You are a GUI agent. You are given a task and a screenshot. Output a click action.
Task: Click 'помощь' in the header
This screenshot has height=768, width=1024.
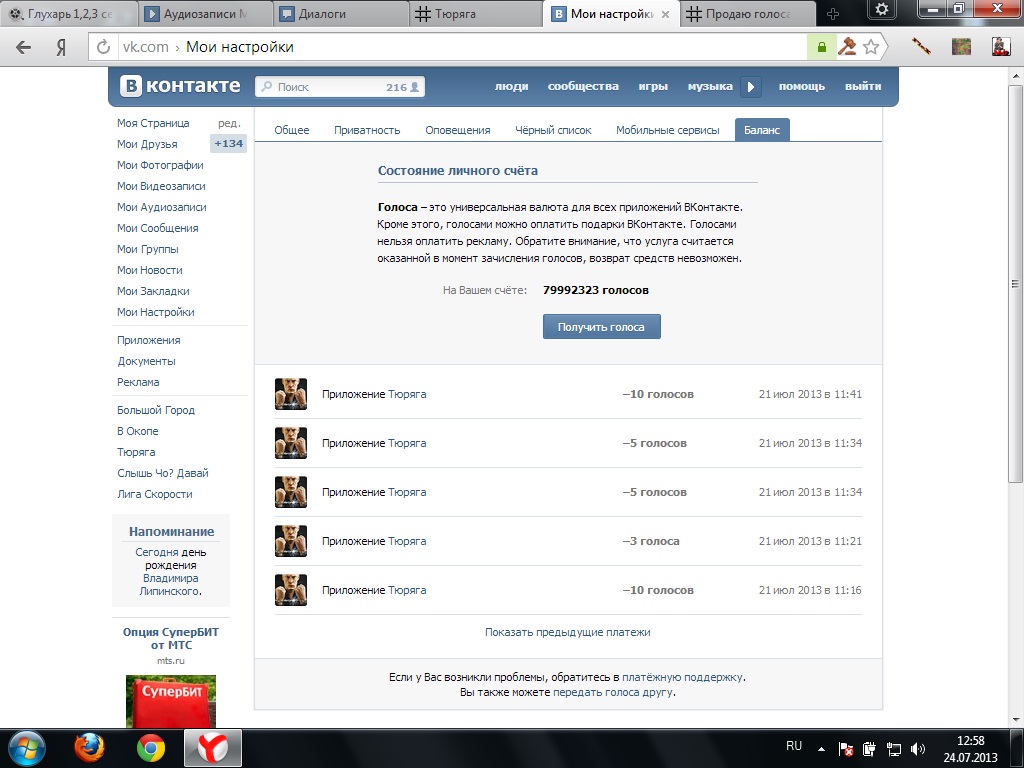tap(802, 86)
